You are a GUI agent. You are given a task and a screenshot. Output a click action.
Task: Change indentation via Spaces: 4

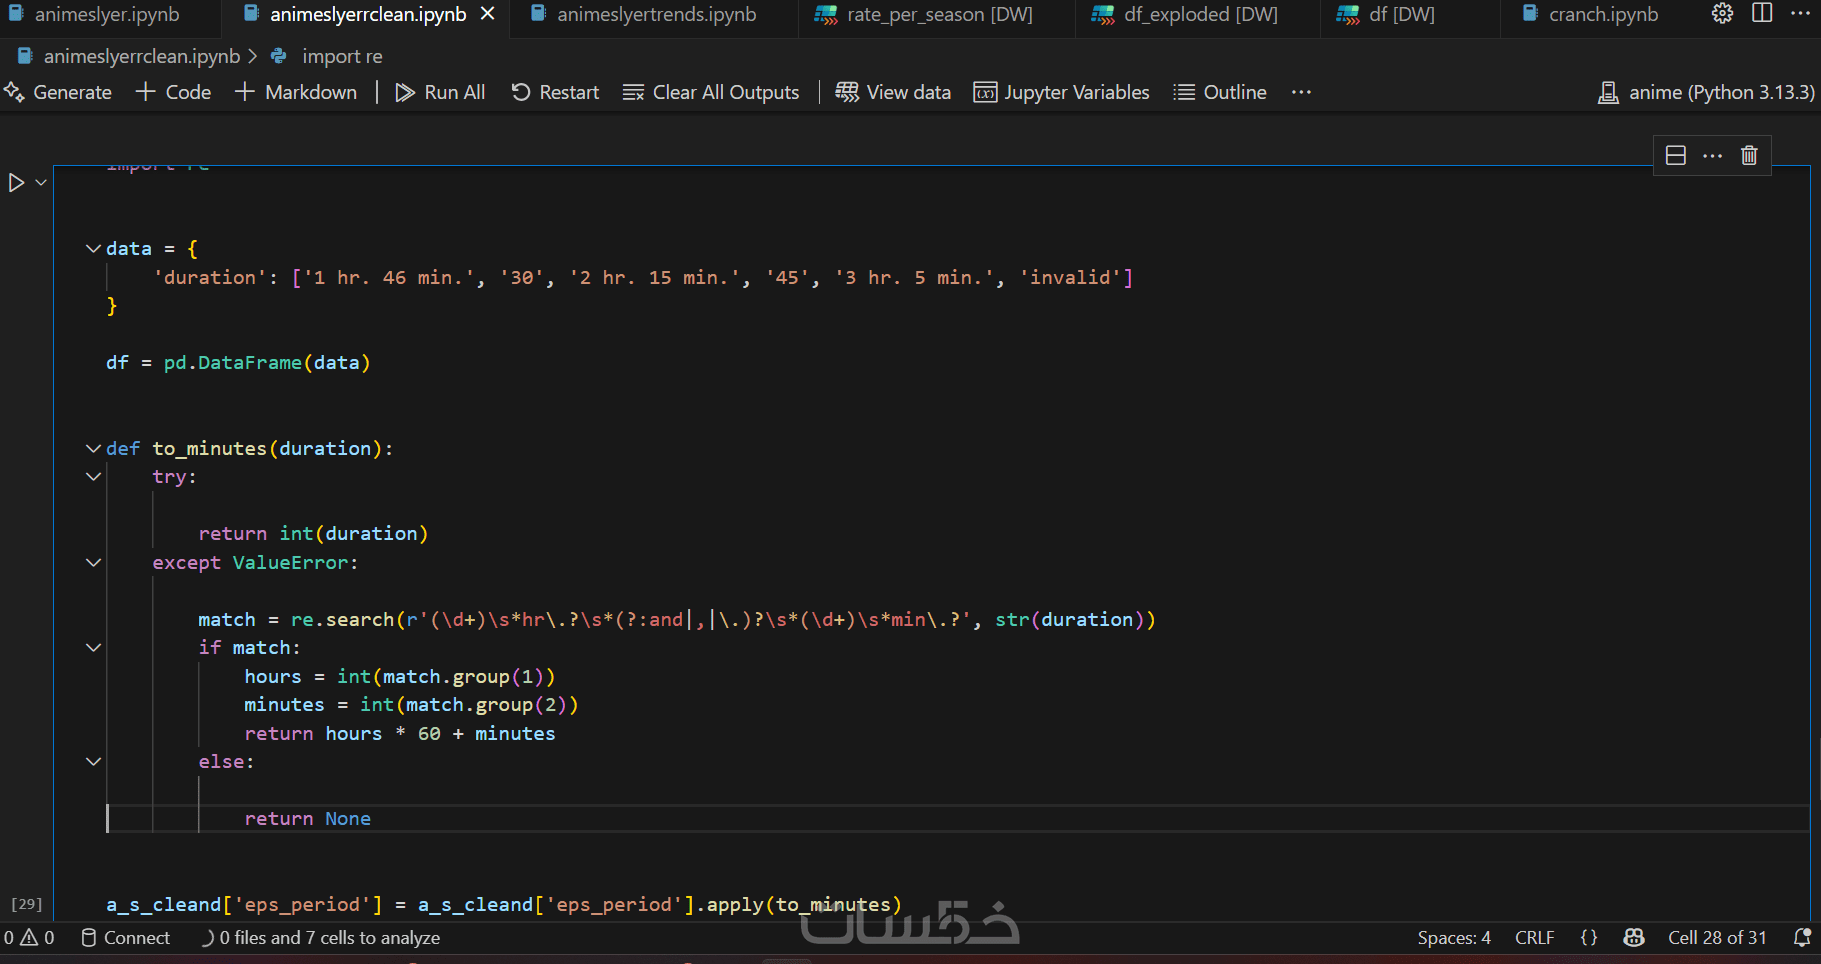coord(1454,938)
